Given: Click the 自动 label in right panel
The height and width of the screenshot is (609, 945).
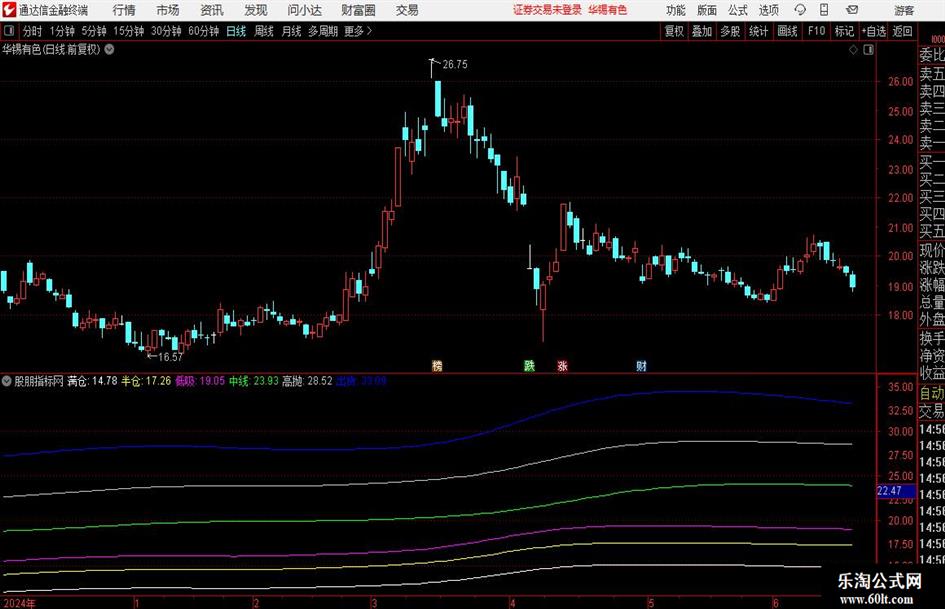Looking at the screenshot, I should 932,393.
